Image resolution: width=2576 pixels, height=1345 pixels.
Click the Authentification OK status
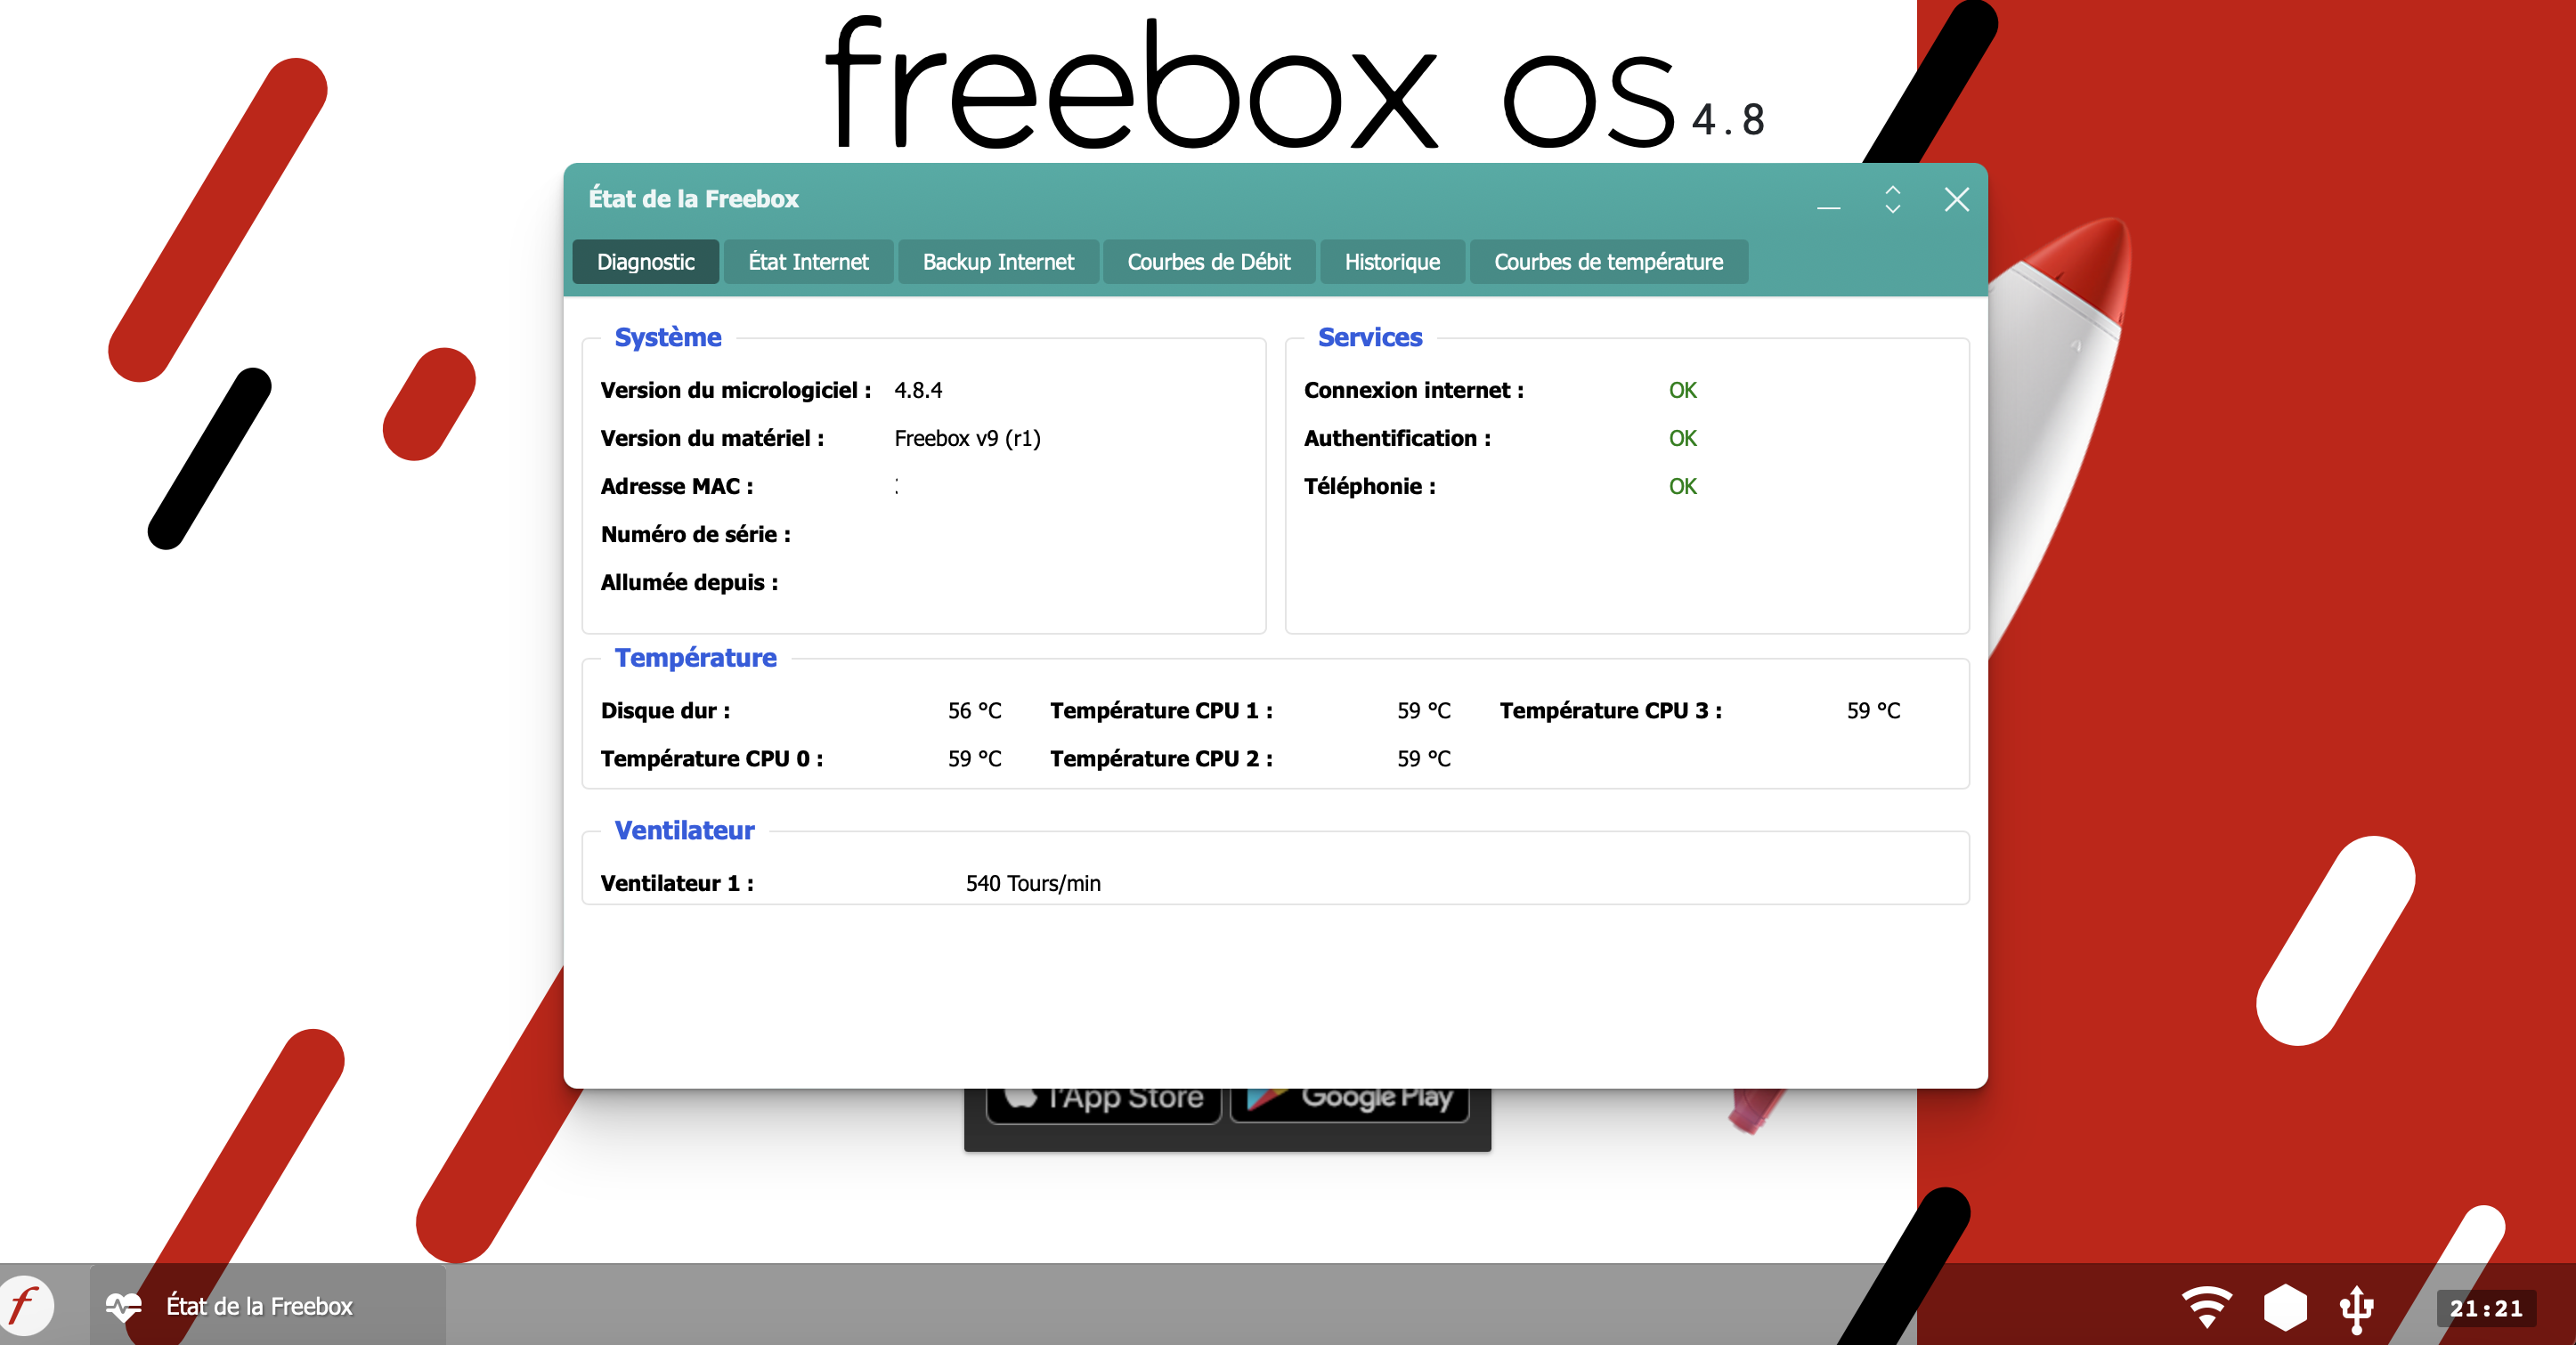click(x=1682, y=438)
